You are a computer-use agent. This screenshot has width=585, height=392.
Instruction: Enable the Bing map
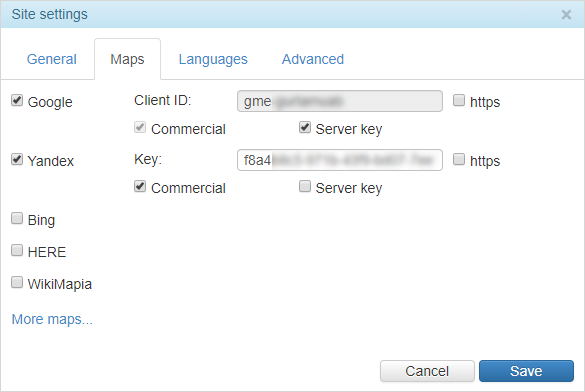(x=17, y=218)
